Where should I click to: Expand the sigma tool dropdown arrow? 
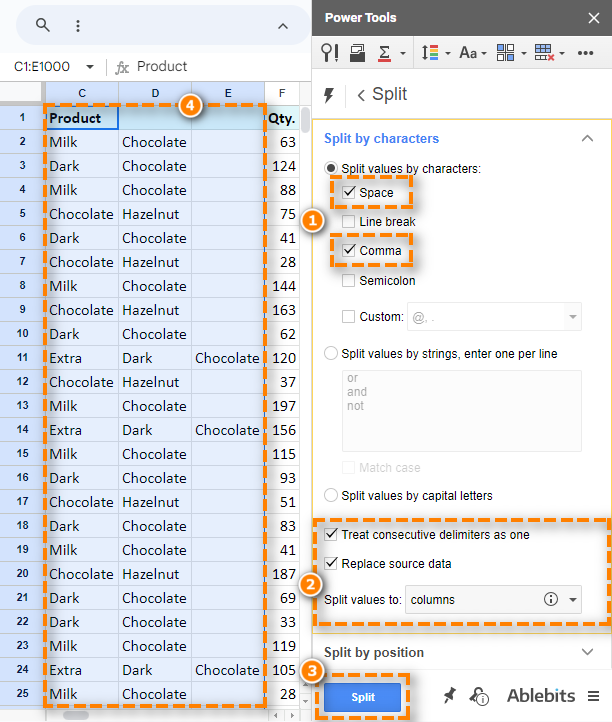pyautogui.click(x=403, y=53)
